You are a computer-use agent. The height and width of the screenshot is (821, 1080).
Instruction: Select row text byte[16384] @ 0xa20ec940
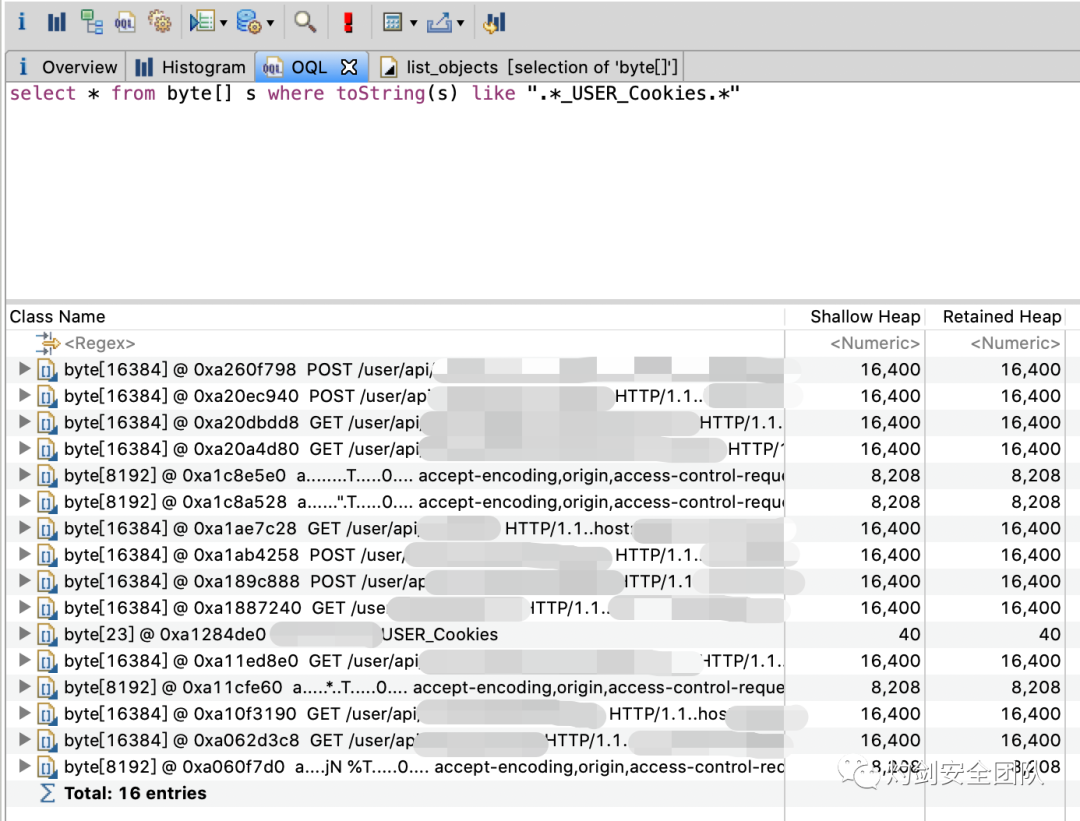(181, 396)
